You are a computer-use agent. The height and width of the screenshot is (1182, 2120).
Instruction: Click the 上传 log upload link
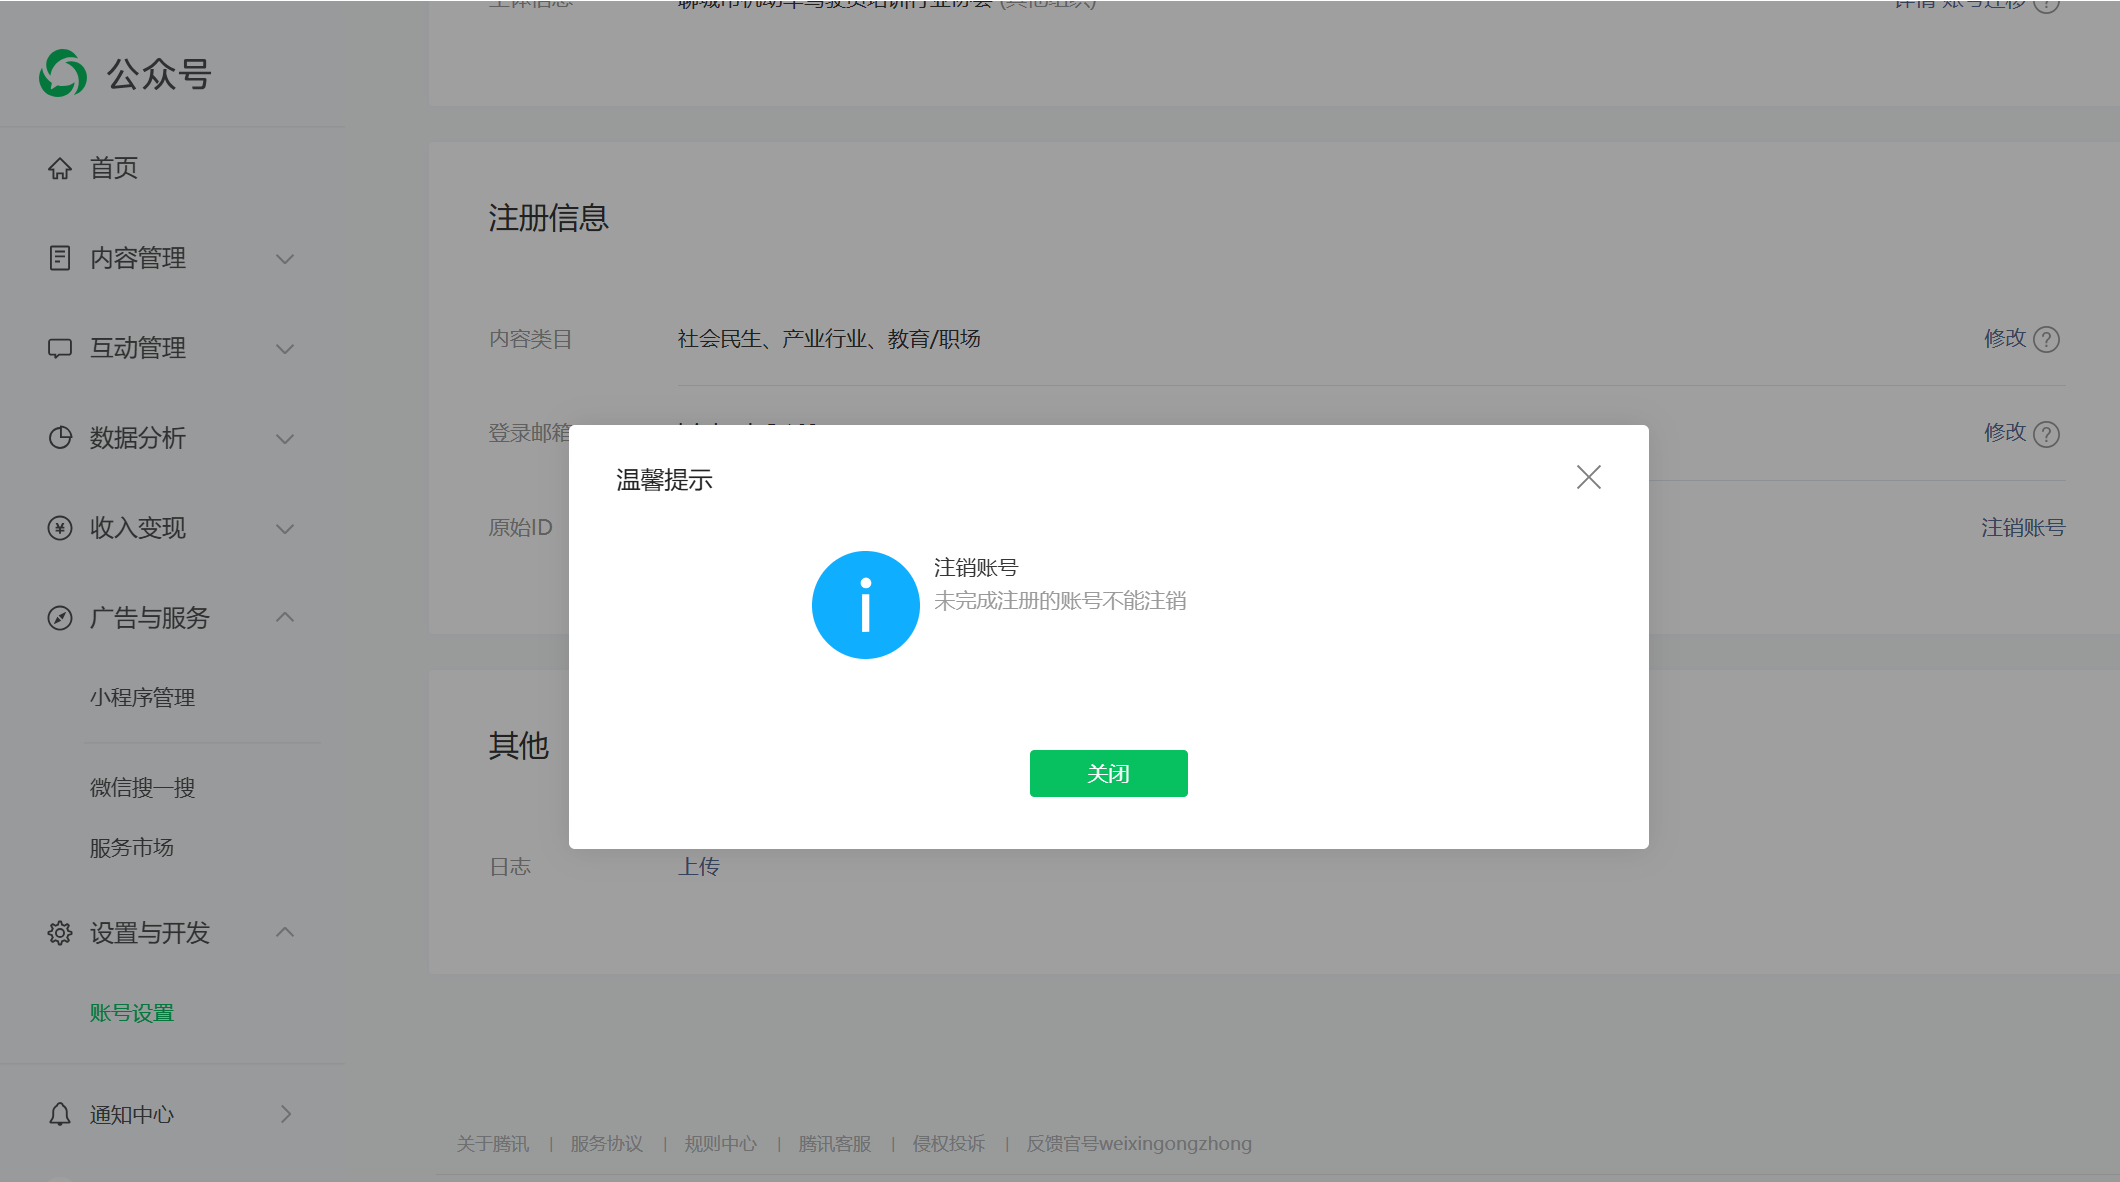point(698,867)
